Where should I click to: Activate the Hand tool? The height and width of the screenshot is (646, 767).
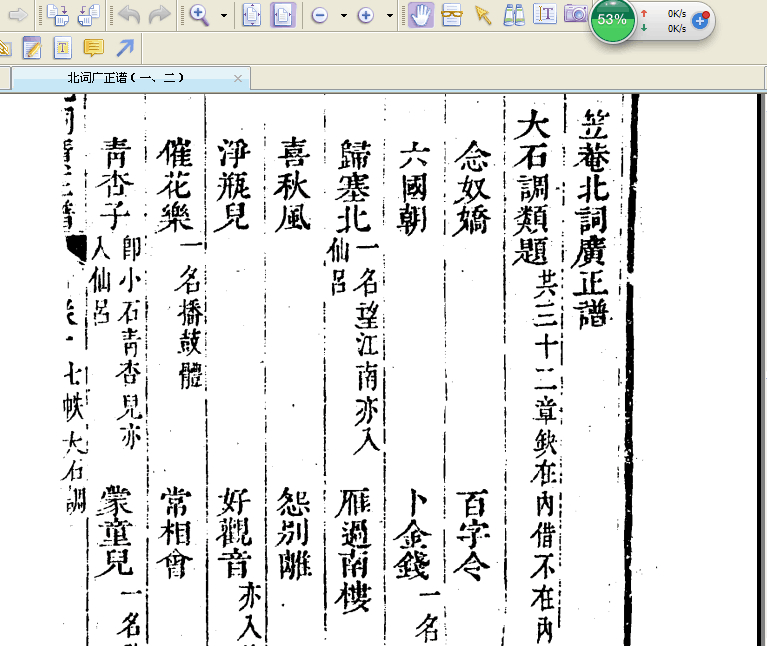[421, 15]
